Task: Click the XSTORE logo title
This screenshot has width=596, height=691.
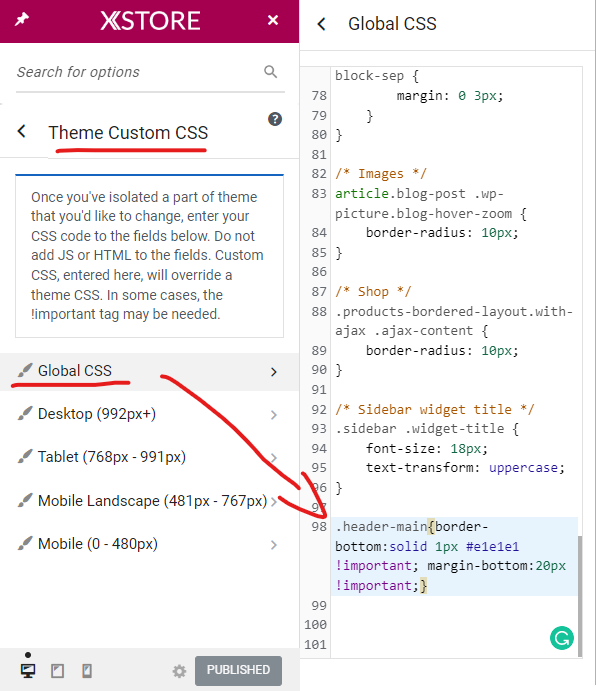Action: [150, 21]
